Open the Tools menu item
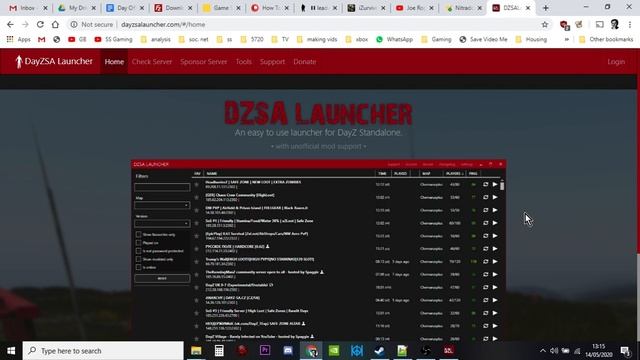This screenshot has width=640, height=360. tap(244, 62)
